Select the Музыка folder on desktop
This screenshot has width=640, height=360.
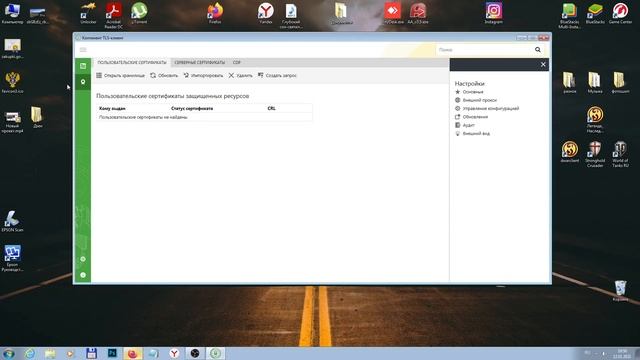pyautogui.click(x=595, y=82)
